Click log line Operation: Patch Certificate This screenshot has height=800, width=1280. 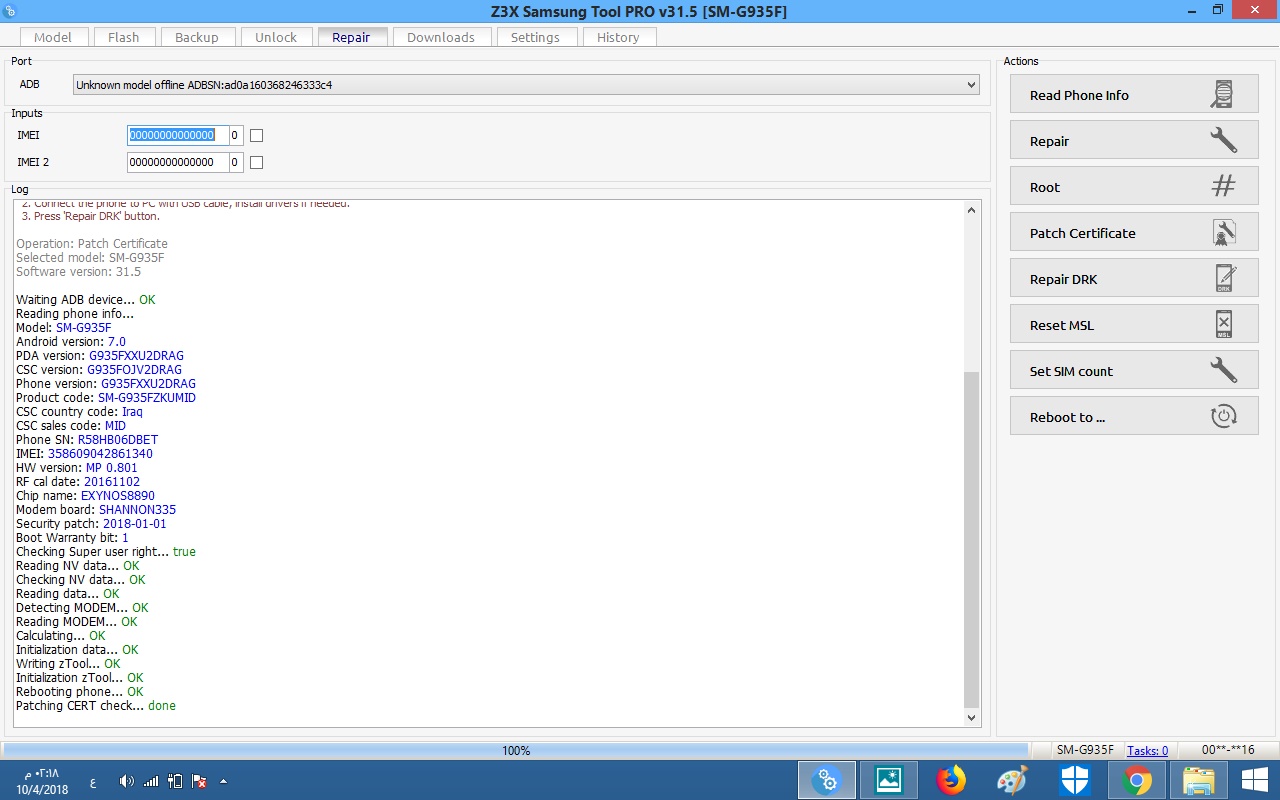point(92,244)
